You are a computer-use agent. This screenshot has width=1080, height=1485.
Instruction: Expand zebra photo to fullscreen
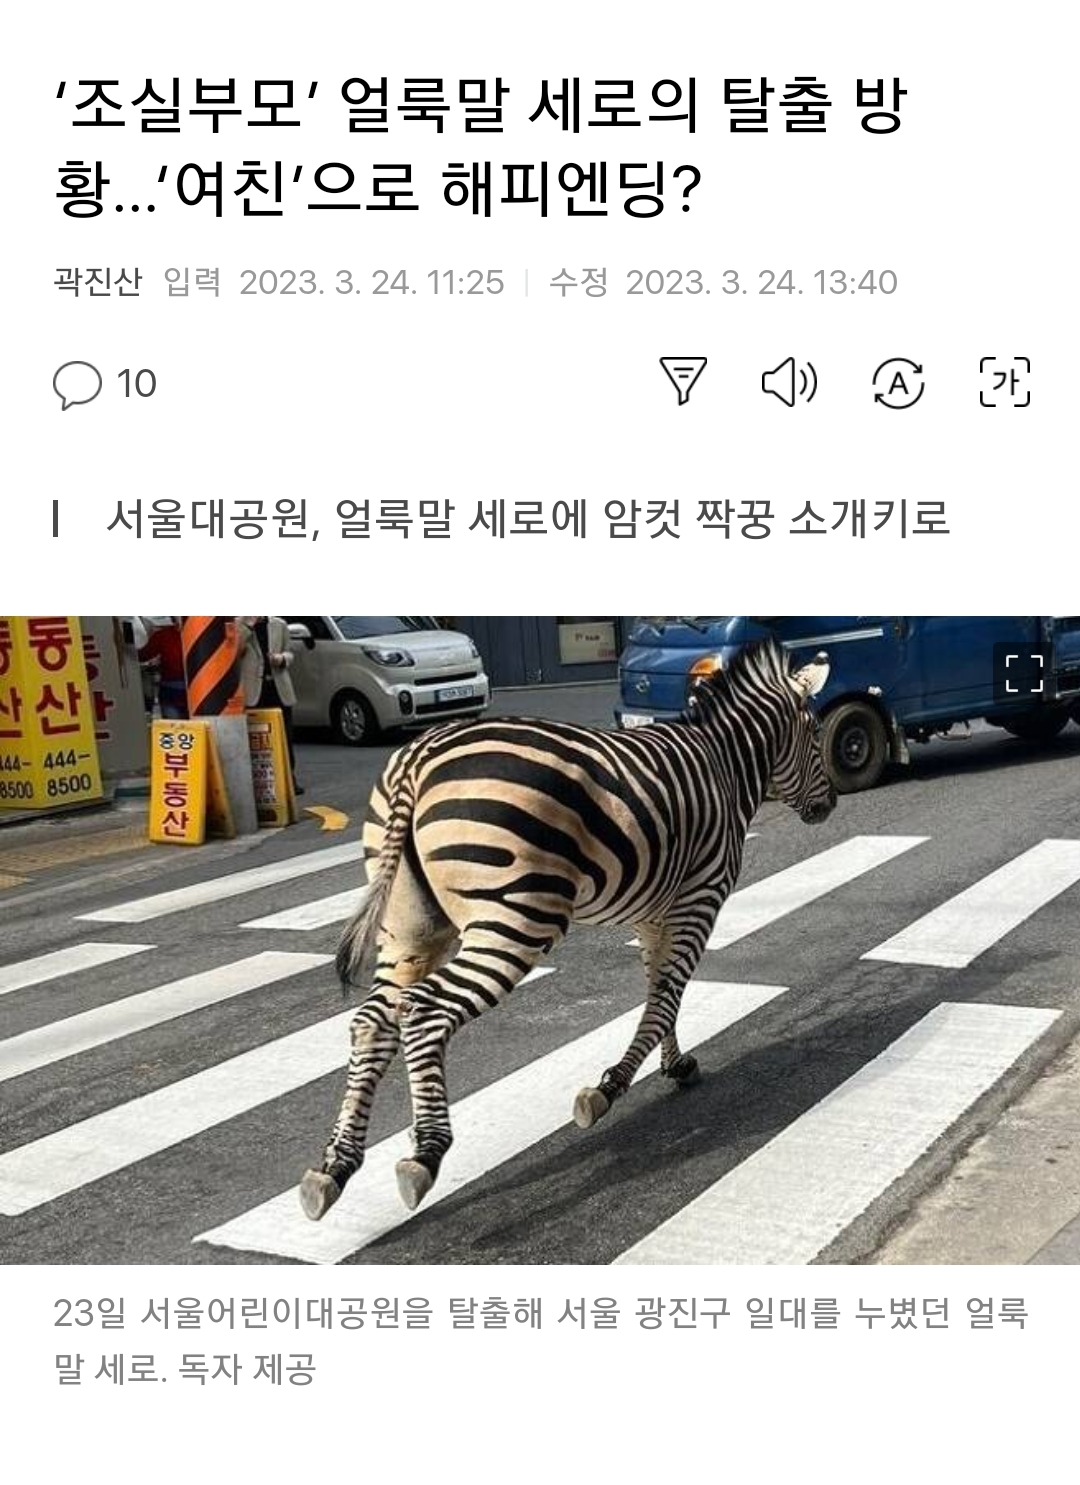click(1024, 673)
